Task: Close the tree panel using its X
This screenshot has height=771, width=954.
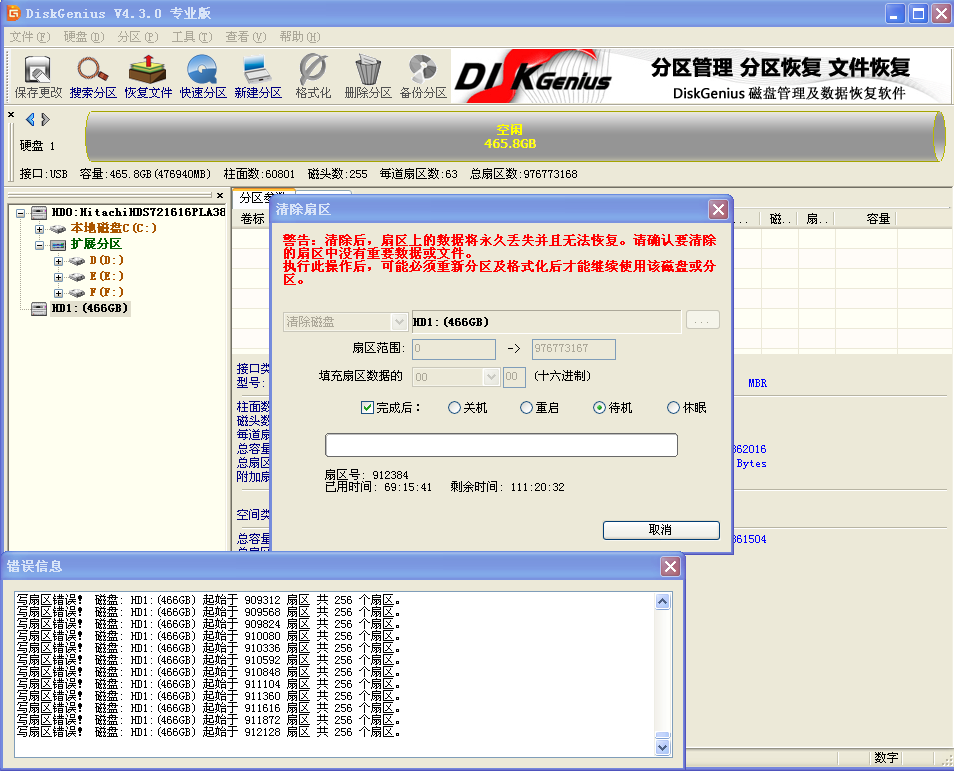Action: click(220, 195)
